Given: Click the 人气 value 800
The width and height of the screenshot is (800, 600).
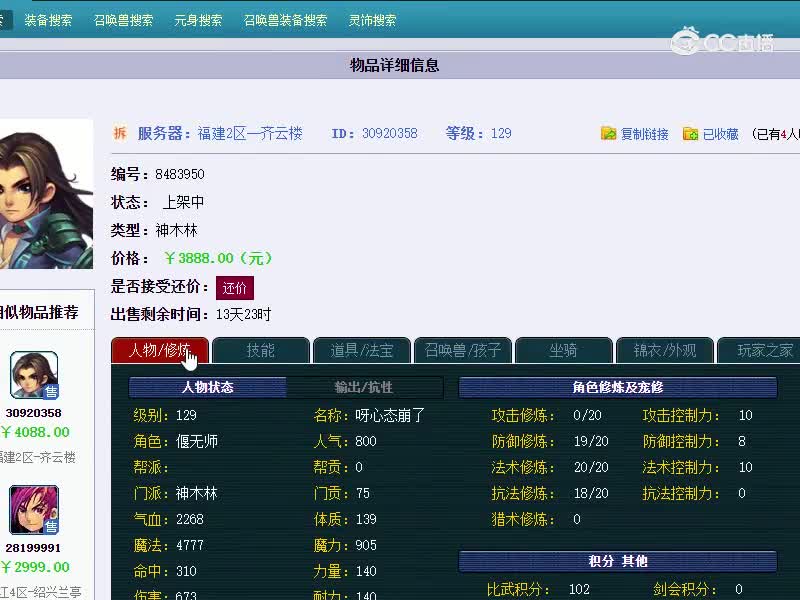Looking at the screenshot, I should [x=366, y=441].
